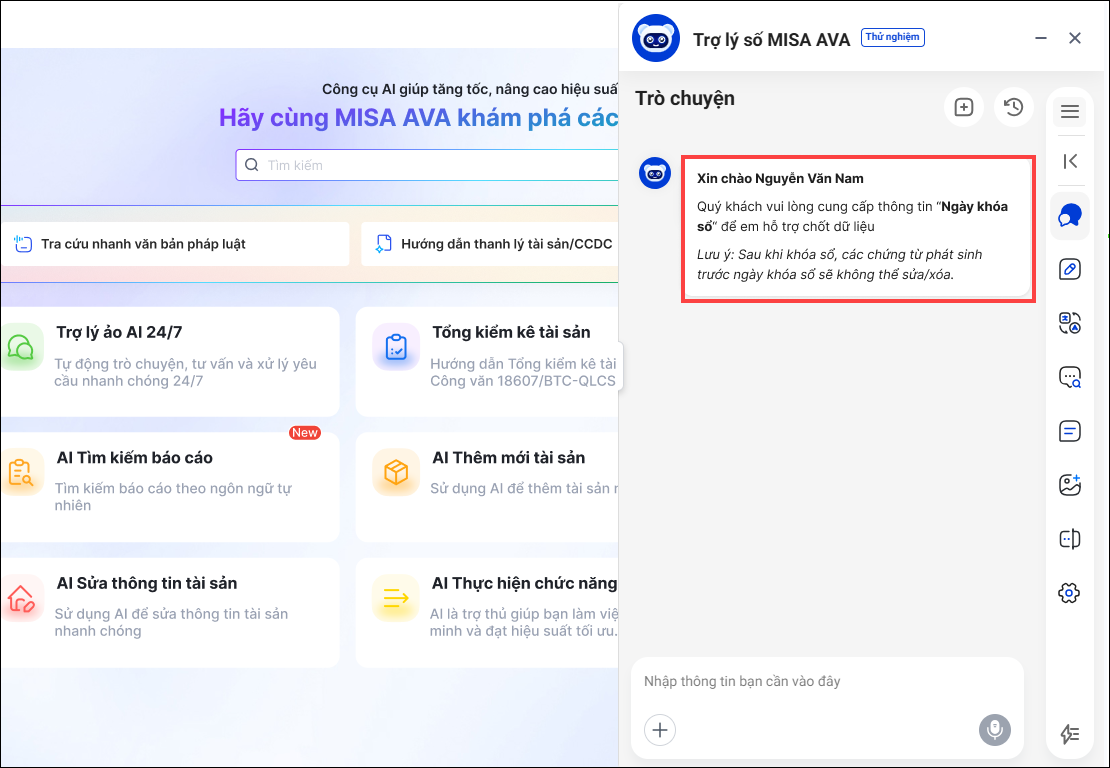Click the AI Sửa thông tin tài sản house icon
The width and height of the screenshot is (1110, 768).
click(21, 598)
